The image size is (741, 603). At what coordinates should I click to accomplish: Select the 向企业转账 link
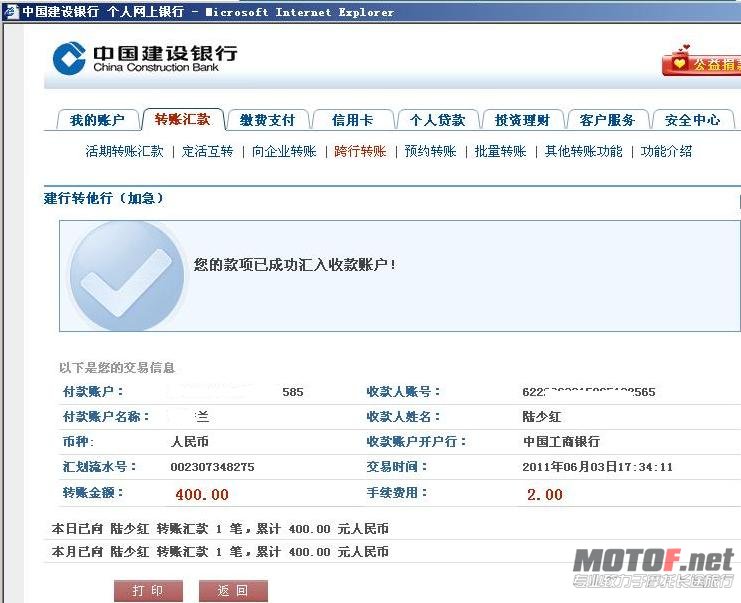click(284, 151)
